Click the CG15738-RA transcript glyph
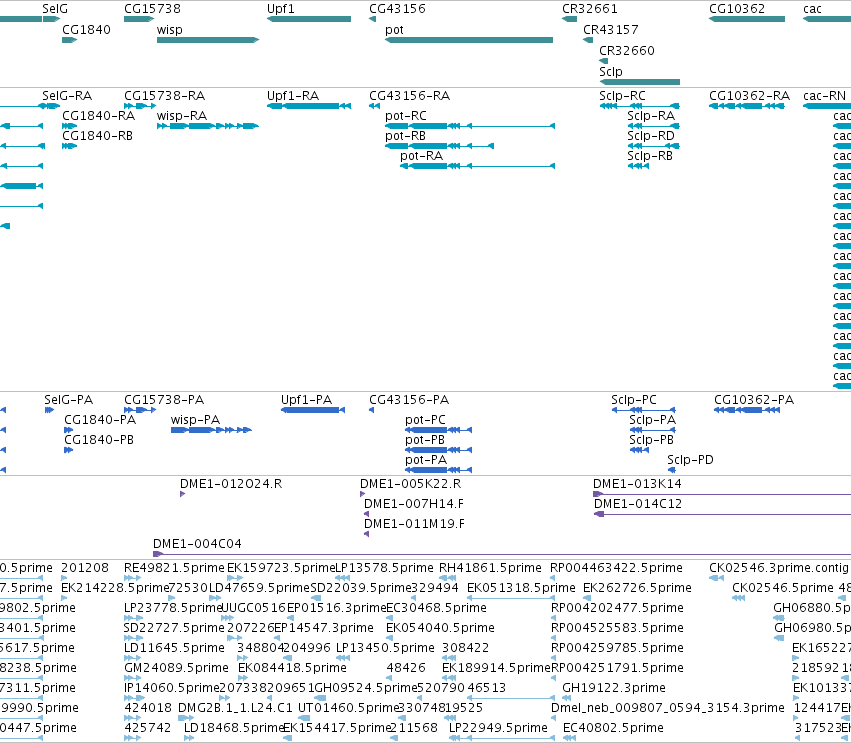 pyautogui.click(x=140, y=106)
